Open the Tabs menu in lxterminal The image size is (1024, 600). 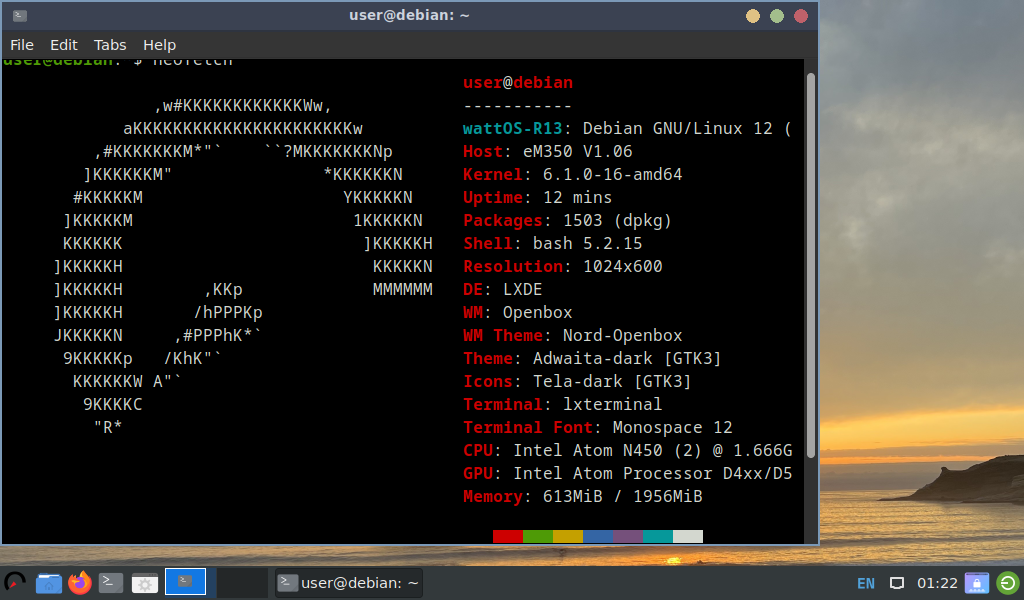[110, 45]
